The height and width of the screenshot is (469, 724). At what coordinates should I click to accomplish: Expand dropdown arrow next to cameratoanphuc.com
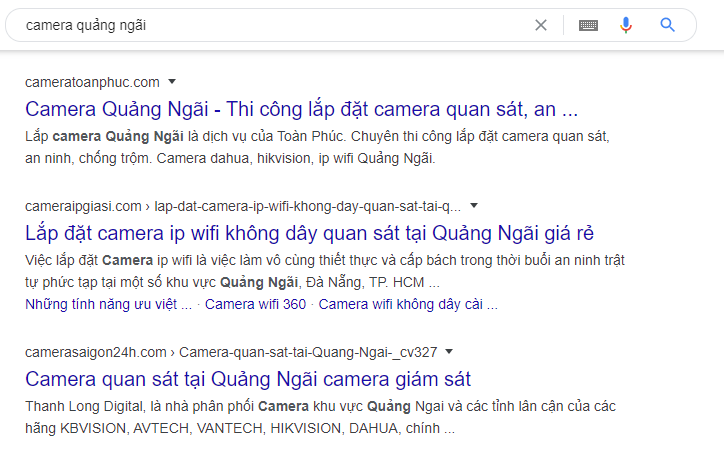coord(172,82)
